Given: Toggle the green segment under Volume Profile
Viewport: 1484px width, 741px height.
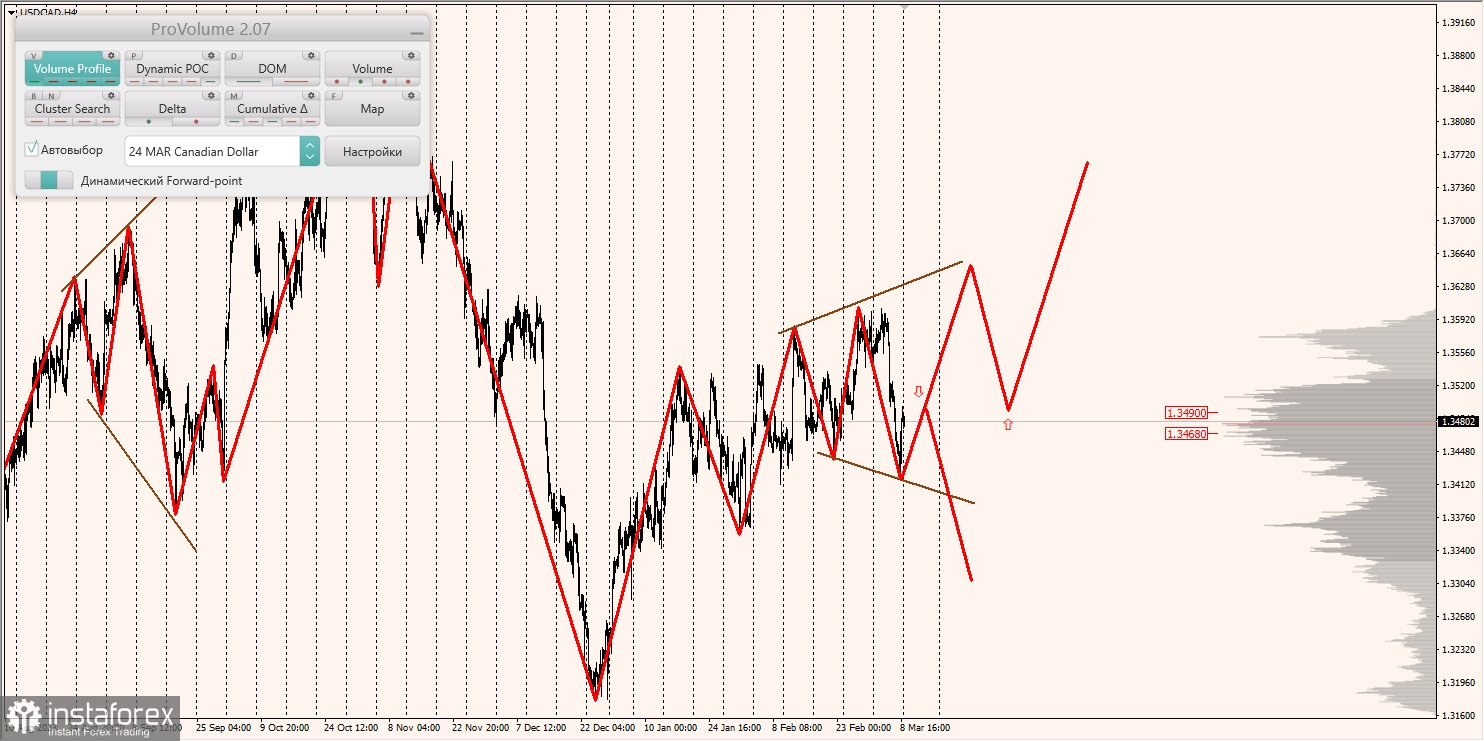Looking at the screenshot, I should tap(35, 81).
